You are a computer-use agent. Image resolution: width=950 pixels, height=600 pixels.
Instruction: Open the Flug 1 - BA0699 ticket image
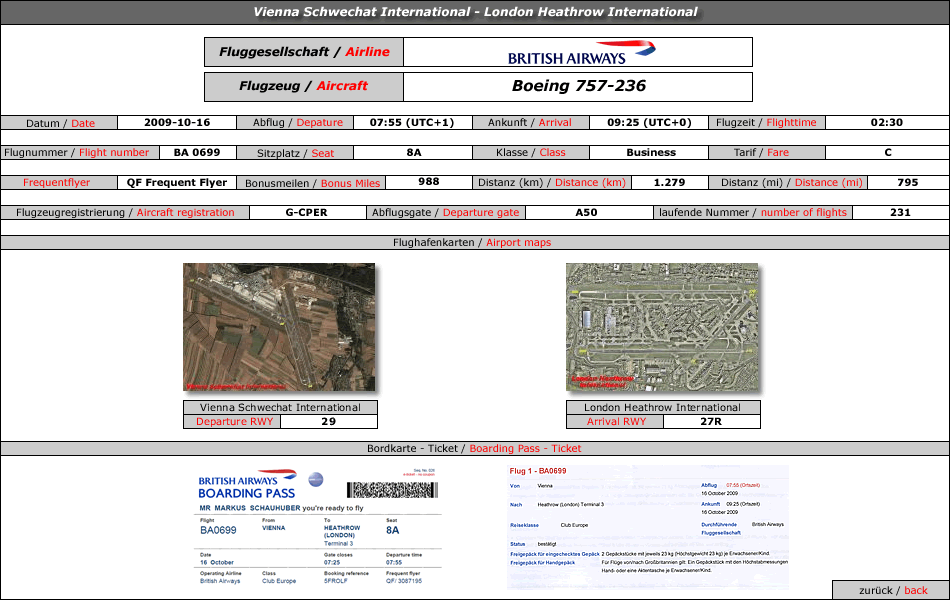(648, 527)
